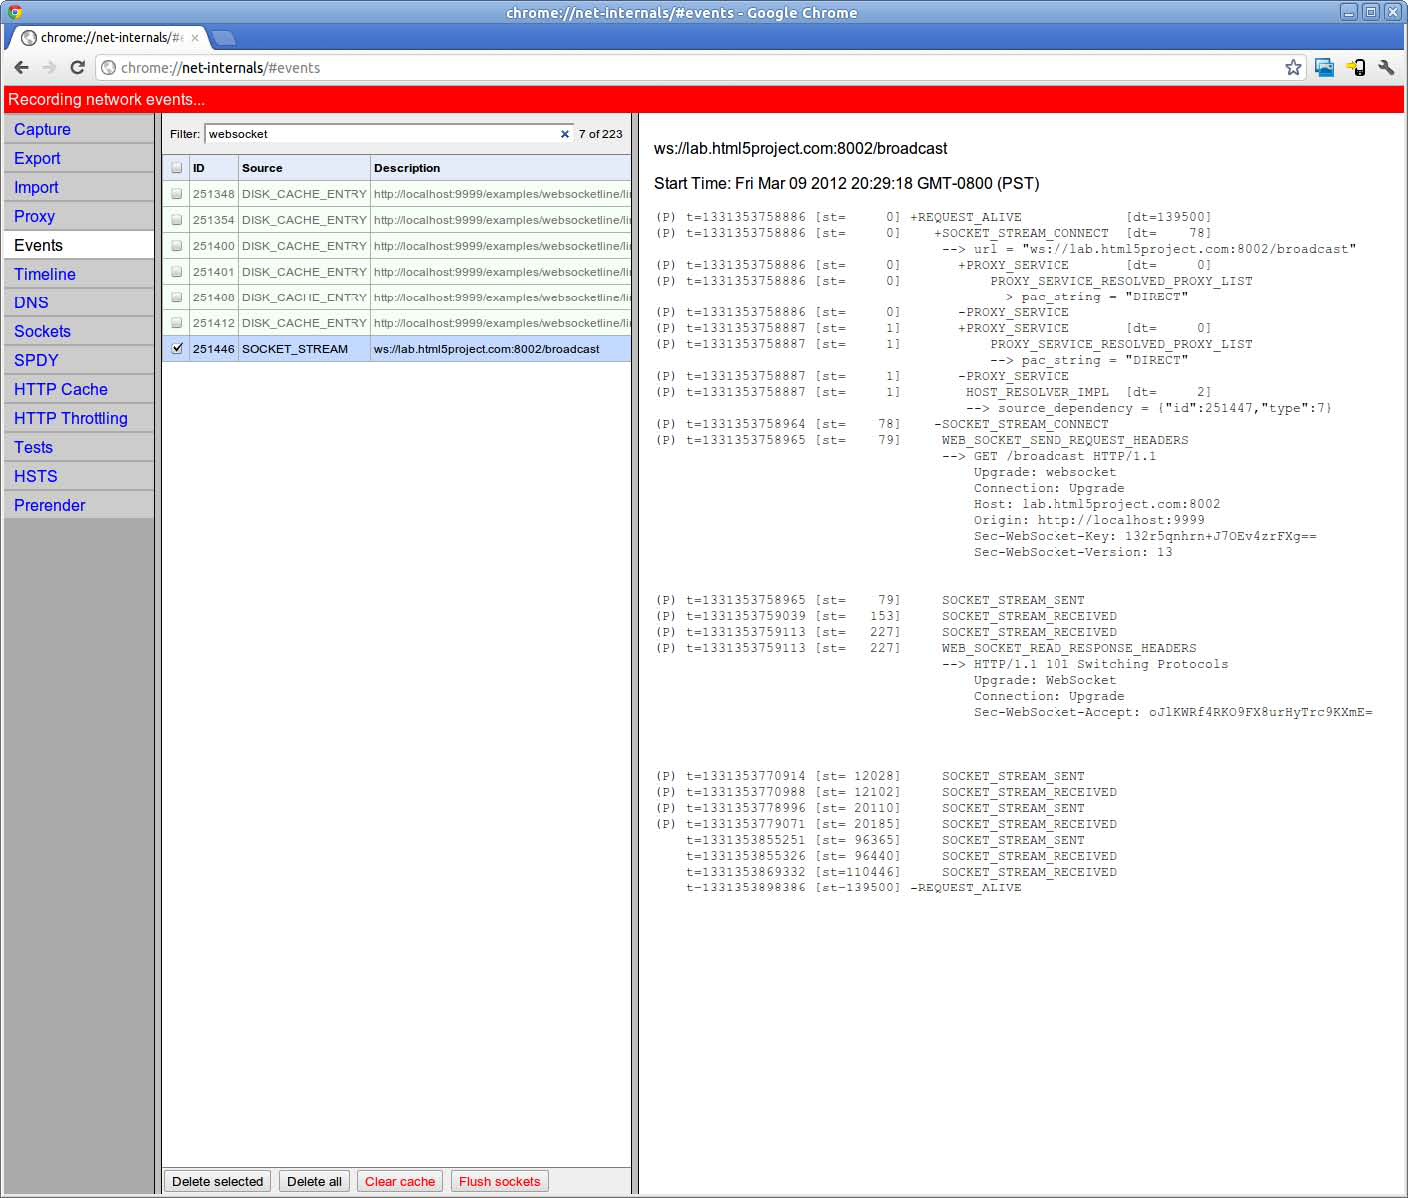Toggle the select-all checkbox in header
The image size is (1408, 1198).
click(177, 168)
